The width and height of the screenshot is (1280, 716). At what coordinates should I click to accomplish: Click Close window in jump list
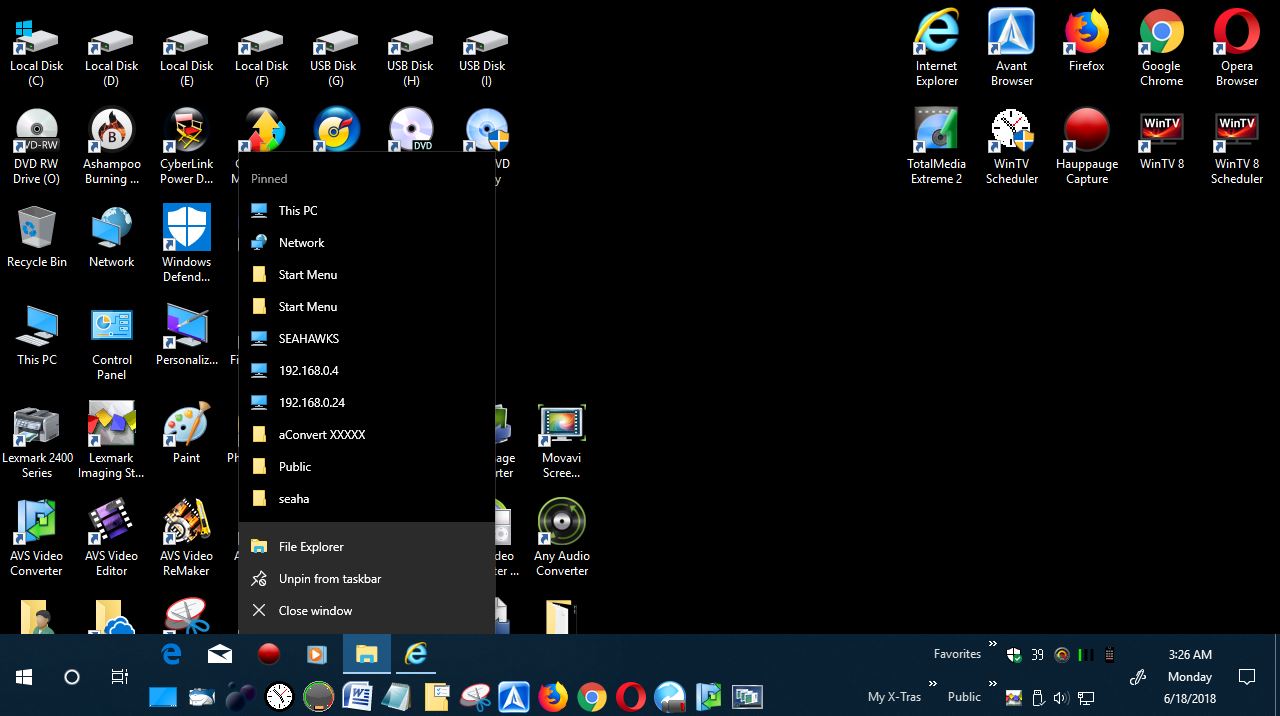tap(315, 611)
